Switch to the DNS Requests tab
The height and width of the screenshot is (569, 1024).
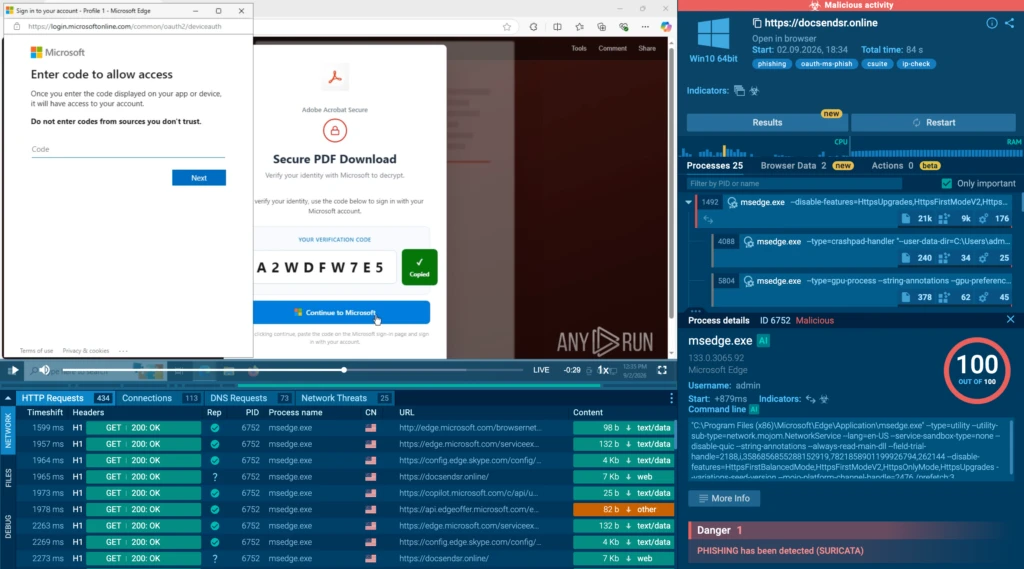tap(249, 398)
